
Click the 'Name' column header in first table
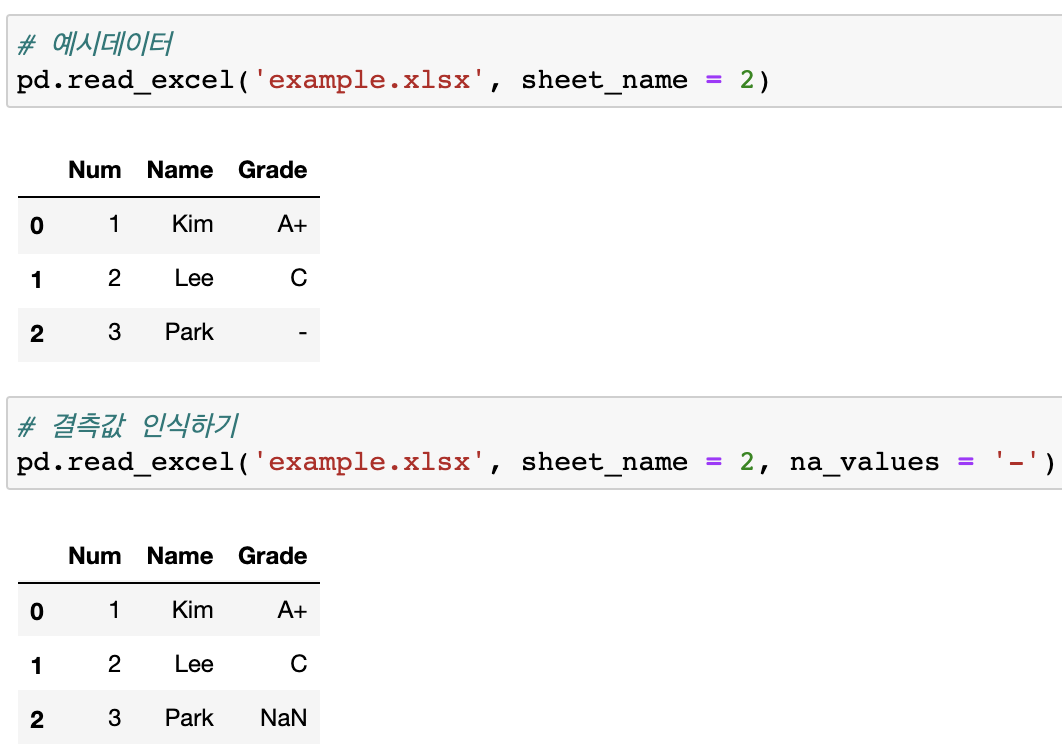179,170
